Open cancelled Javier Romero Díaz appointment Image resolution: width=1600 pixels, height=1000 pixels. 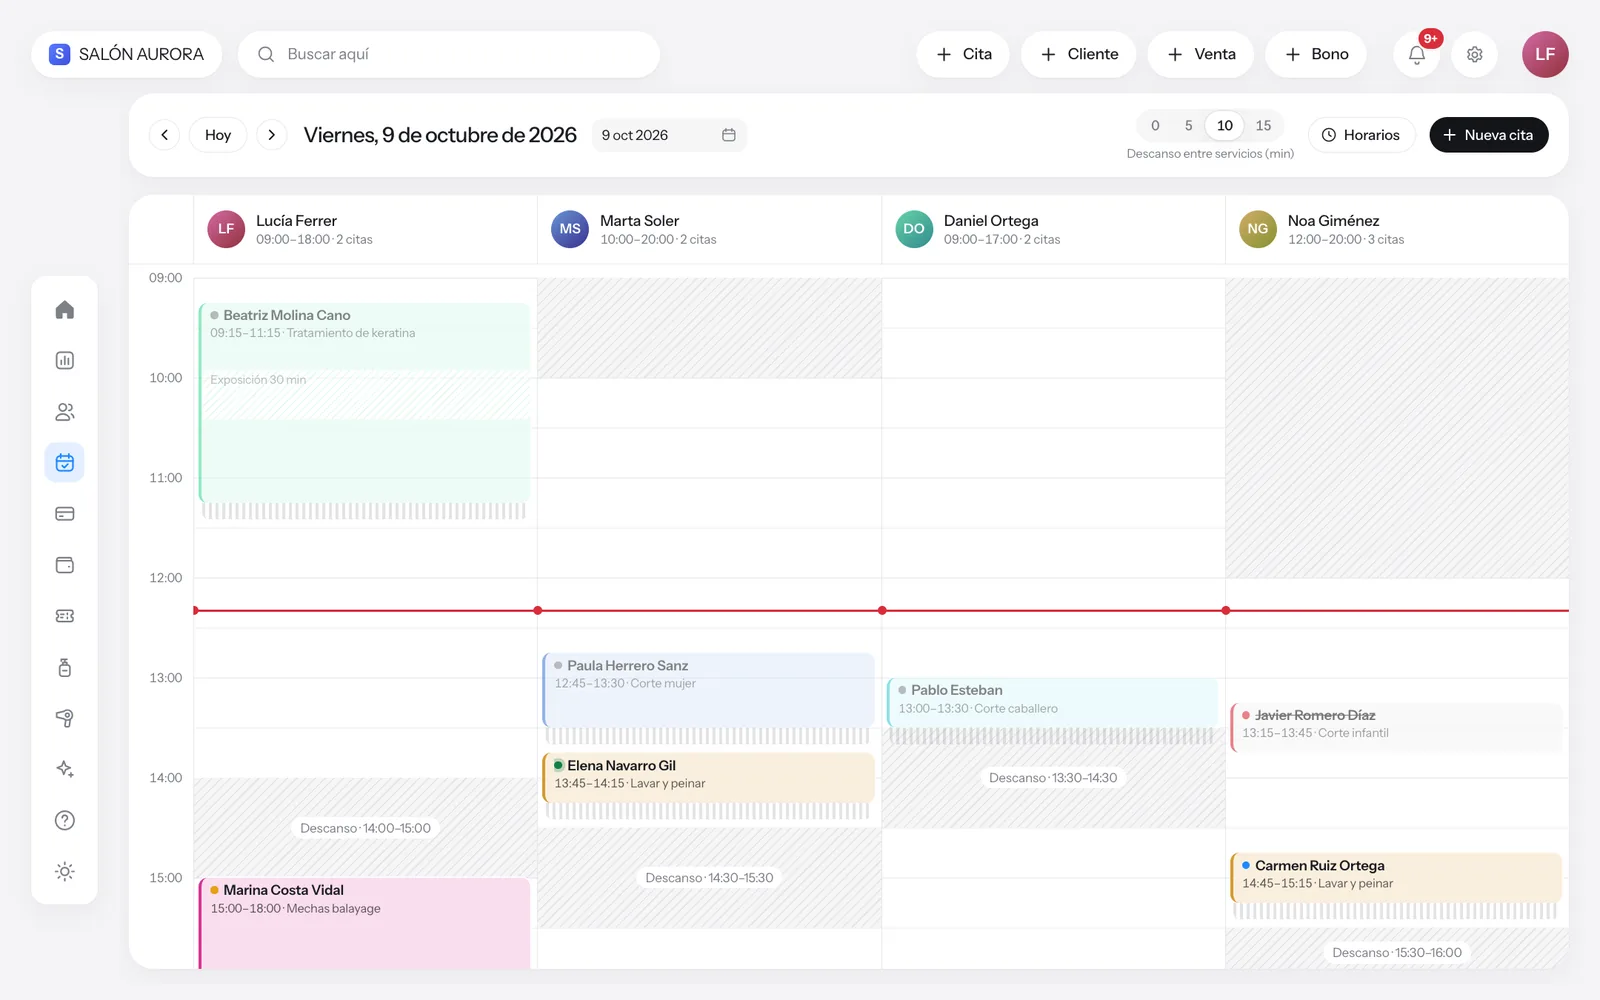[x=1397, y=727]
